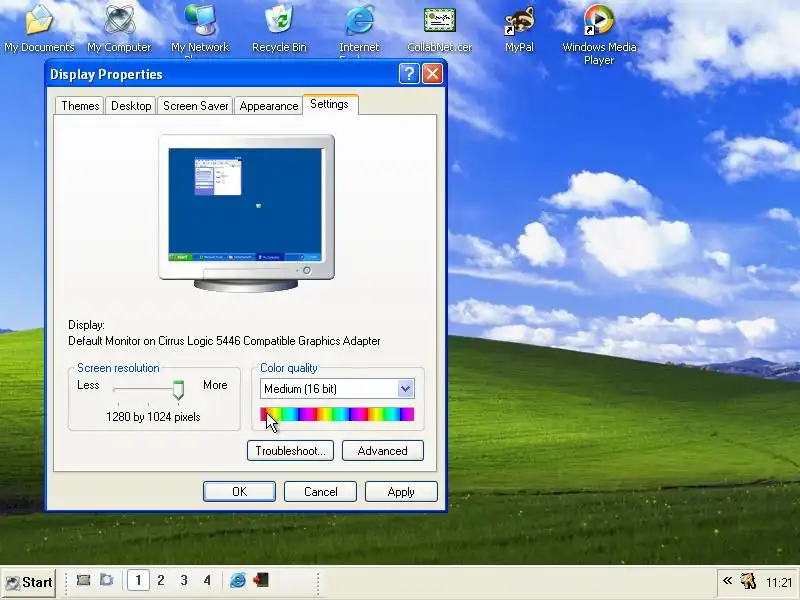Viewport: 800px width, 600px height.
Task: Click the Cancel button
Action: point(320,491)
